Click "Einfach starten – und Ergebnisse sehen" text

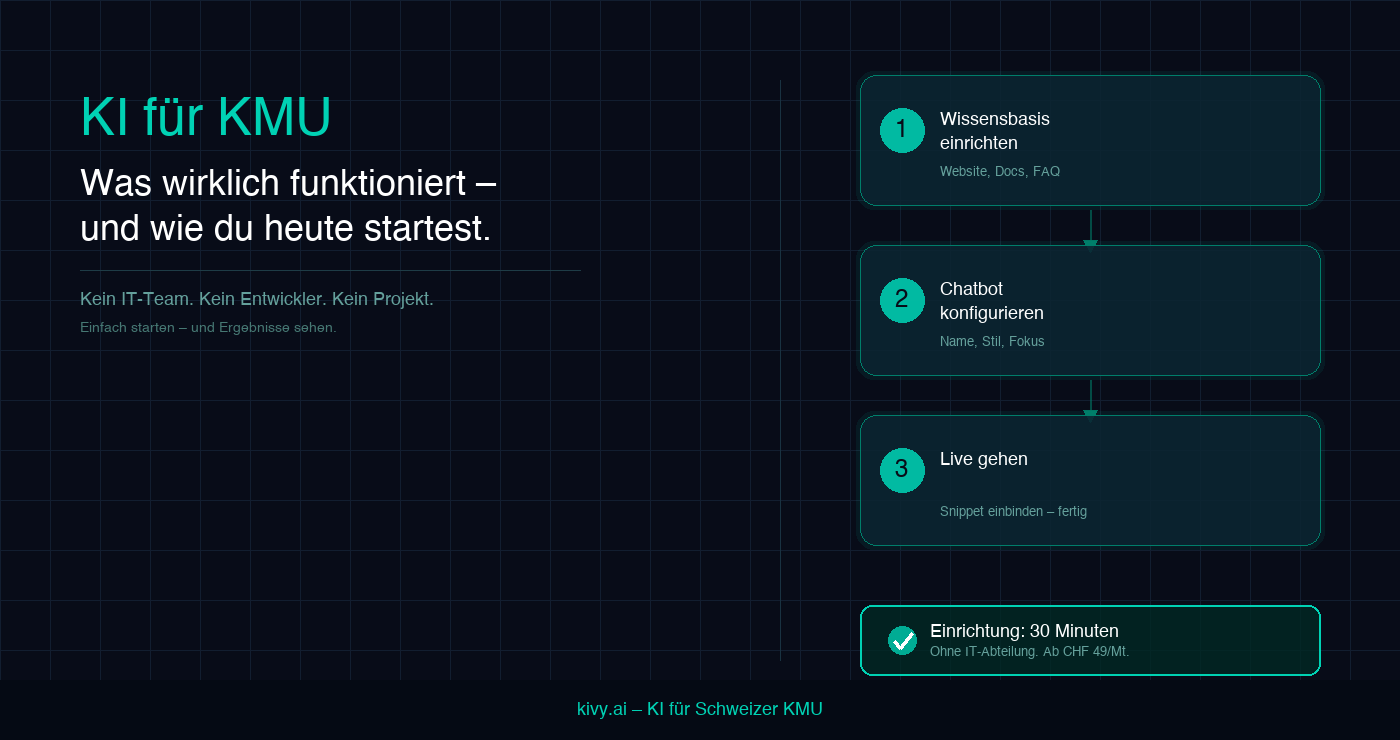[x=208, y=328]
